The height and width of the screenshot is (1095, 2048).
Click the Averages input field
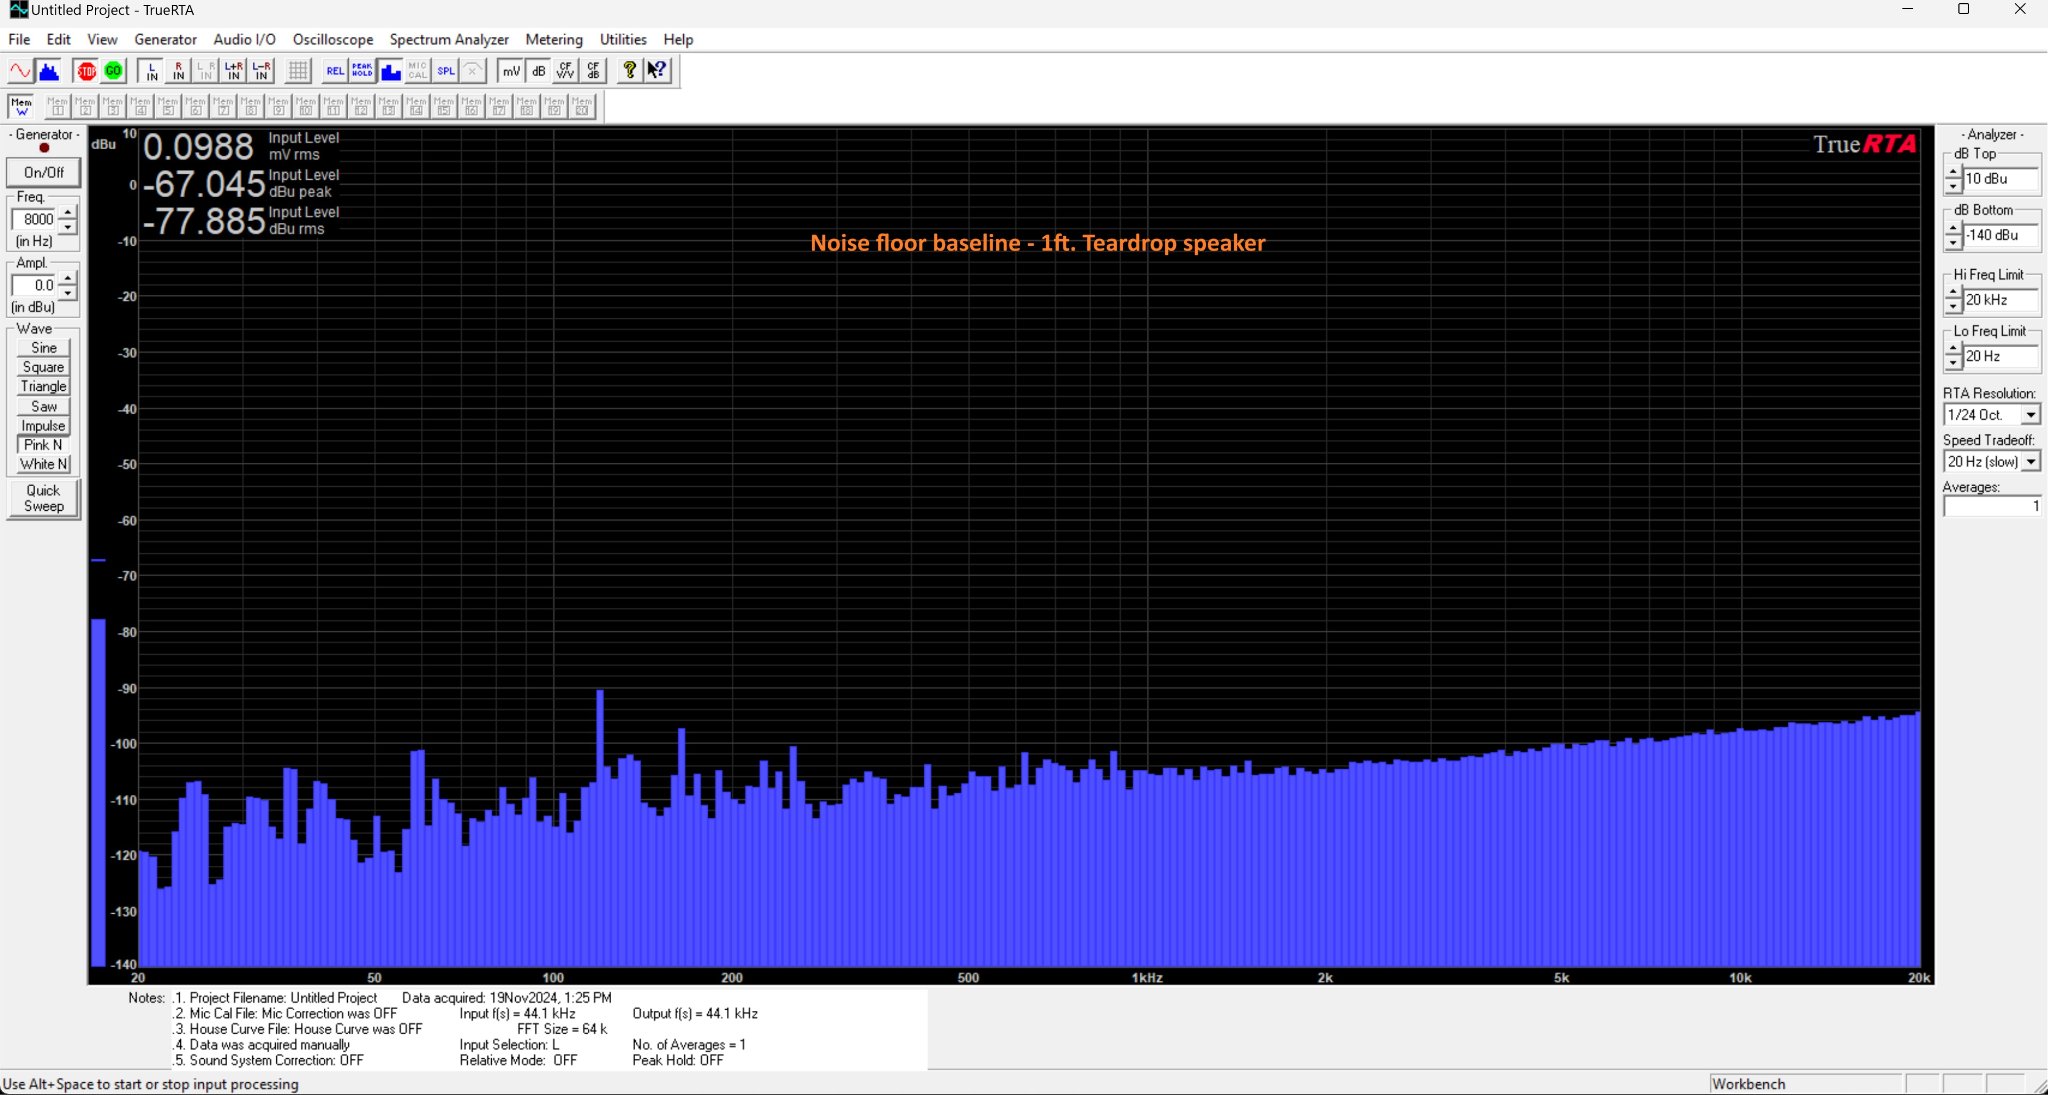coord(1991,506)
